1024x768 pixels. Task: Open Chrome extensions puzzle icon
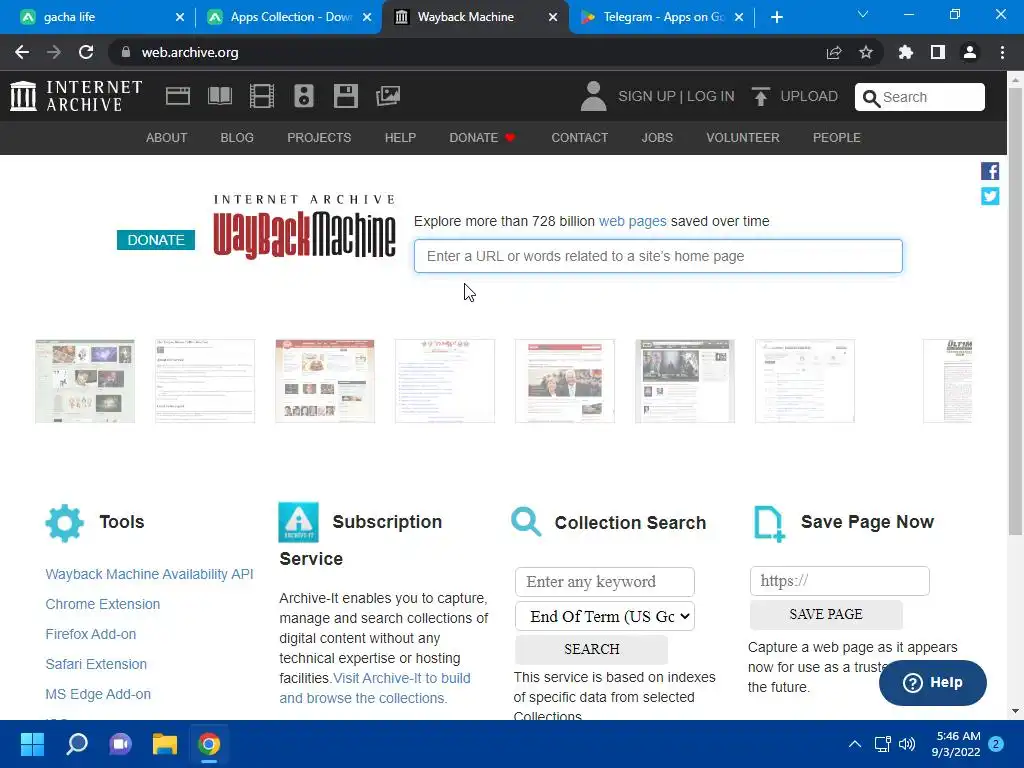tap(906, 52)
